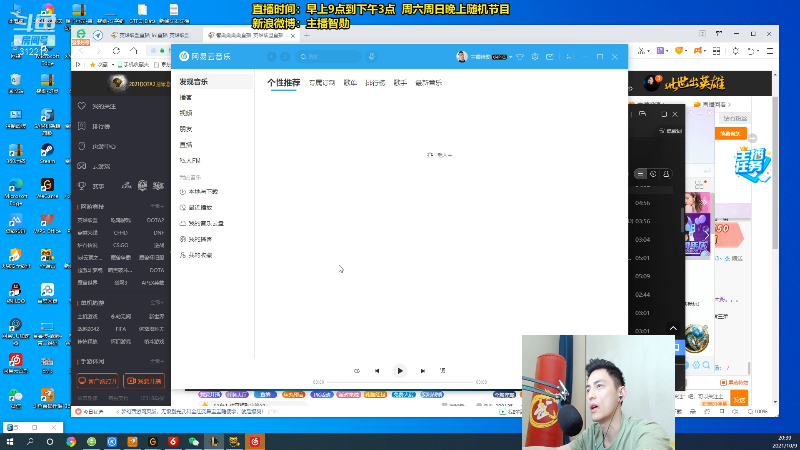This screenshot has height=450, width=800.
Task: Collapse the dark panel with the up chevron
Action: pyautogui.click(x=673, y=328)
